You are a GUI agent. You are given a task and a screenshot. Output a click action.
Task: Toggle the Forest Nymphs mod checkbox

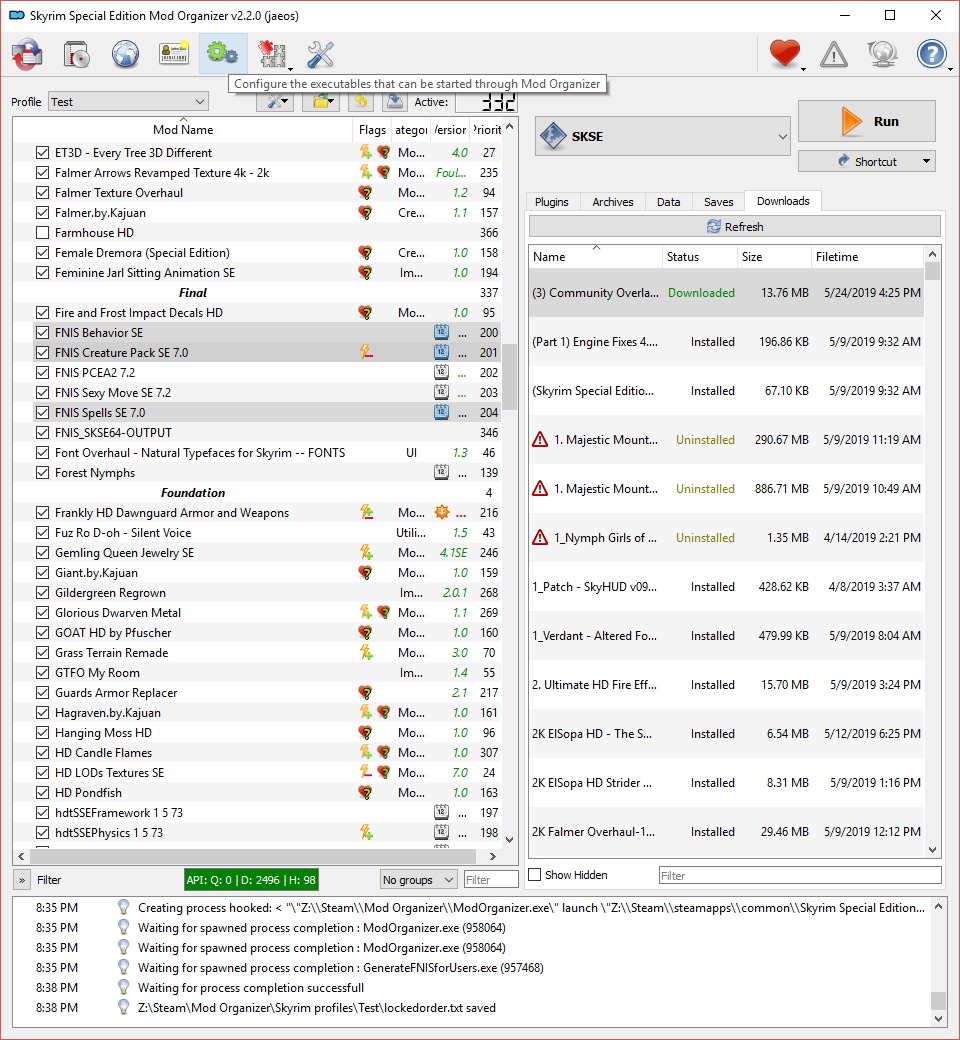click(x=42, y=473)
